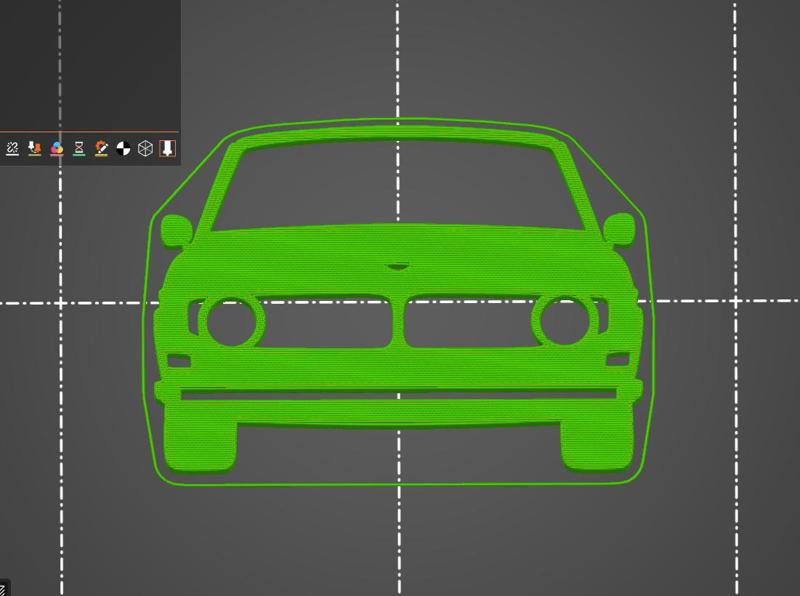Open the multicolor circles coloring icon
This screenshot has width=800, height=596.
click(57, 148)
